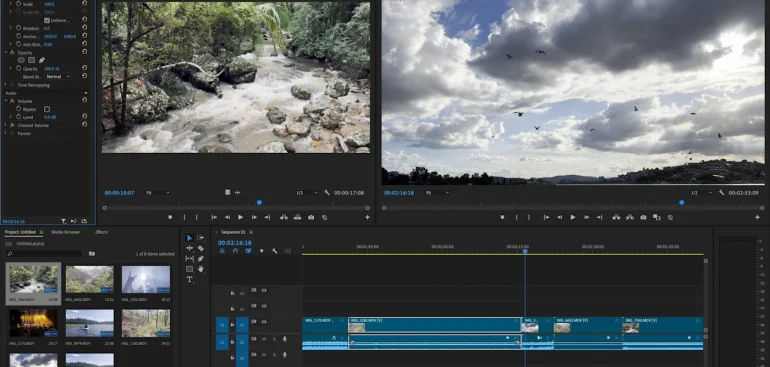
Task: Mute the A1 audio track
Action: (264, 339)
